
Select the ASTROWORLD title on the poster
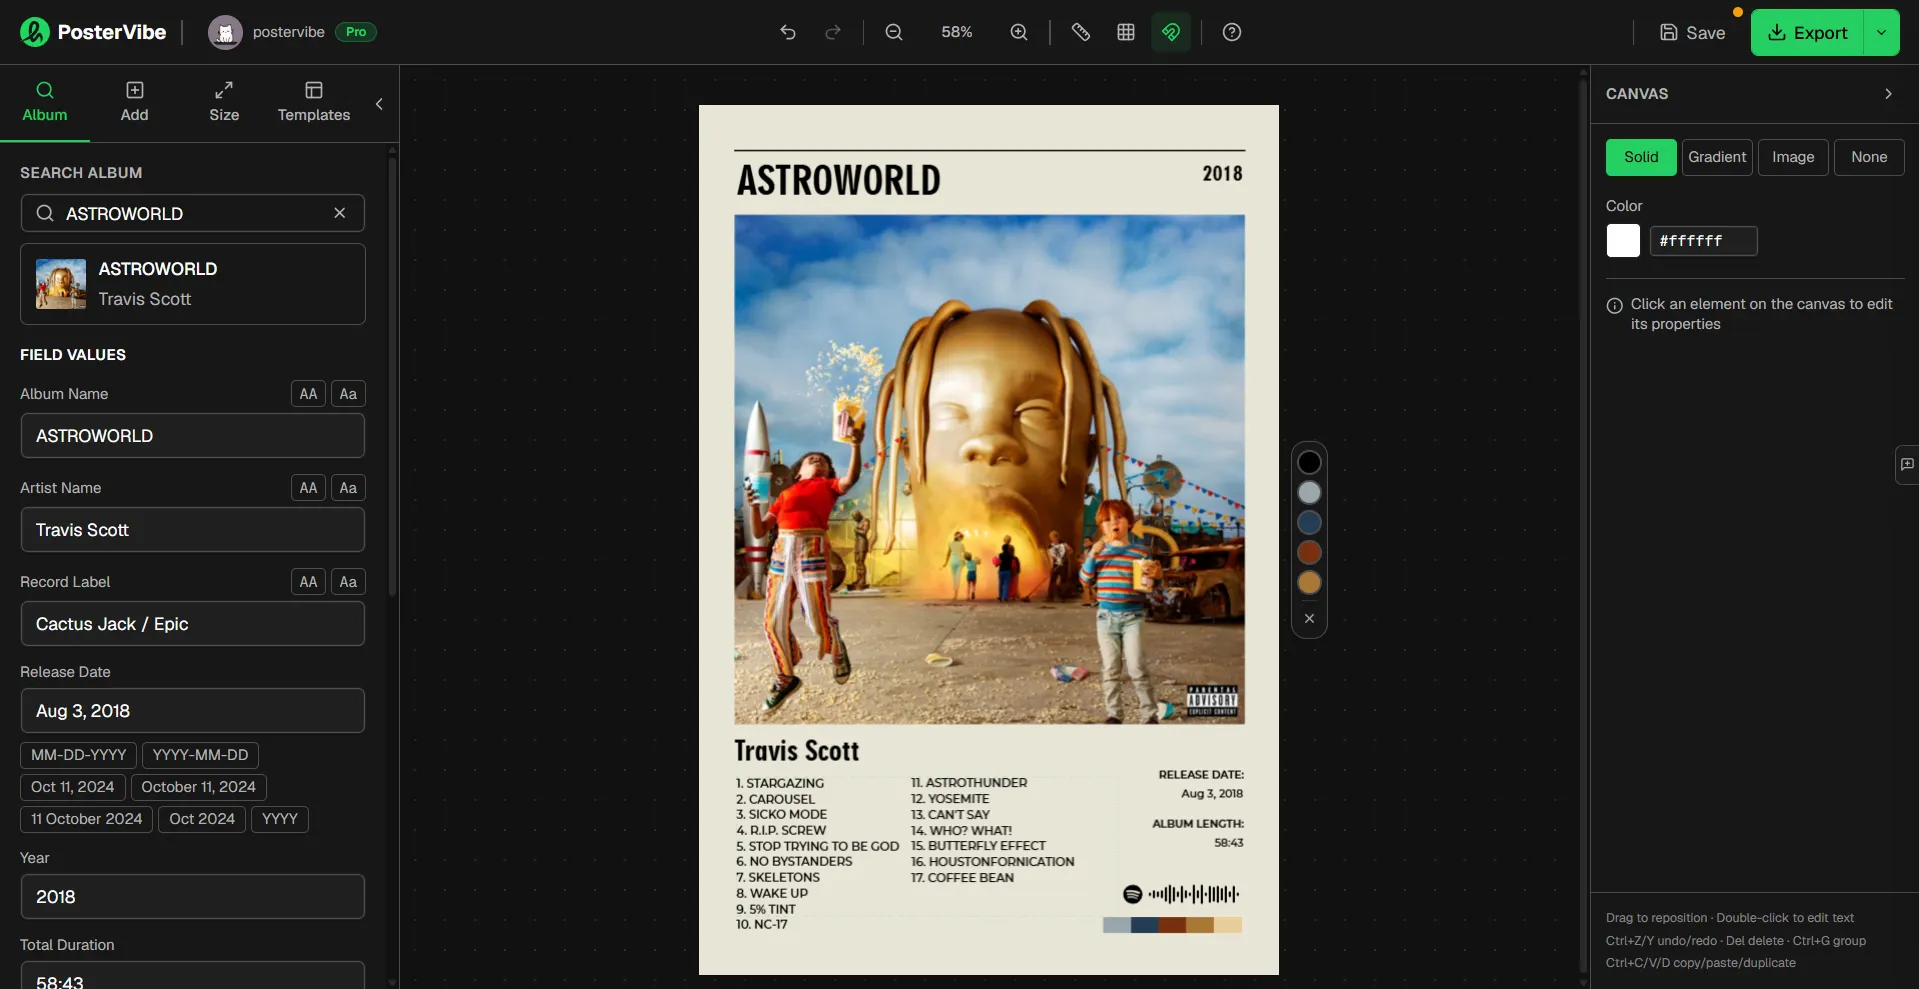[839, 181]
